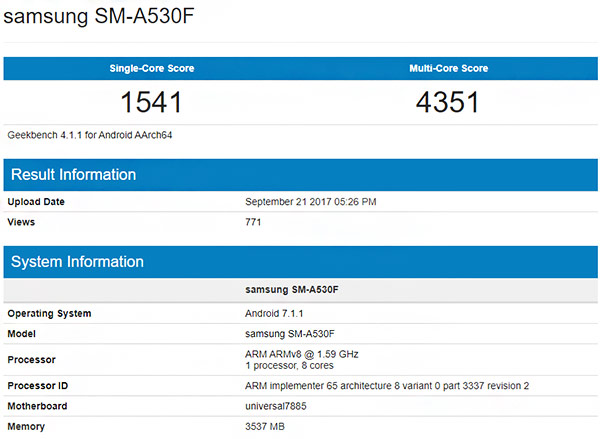
Task: Select the Views label
Action: pos(21,222)
